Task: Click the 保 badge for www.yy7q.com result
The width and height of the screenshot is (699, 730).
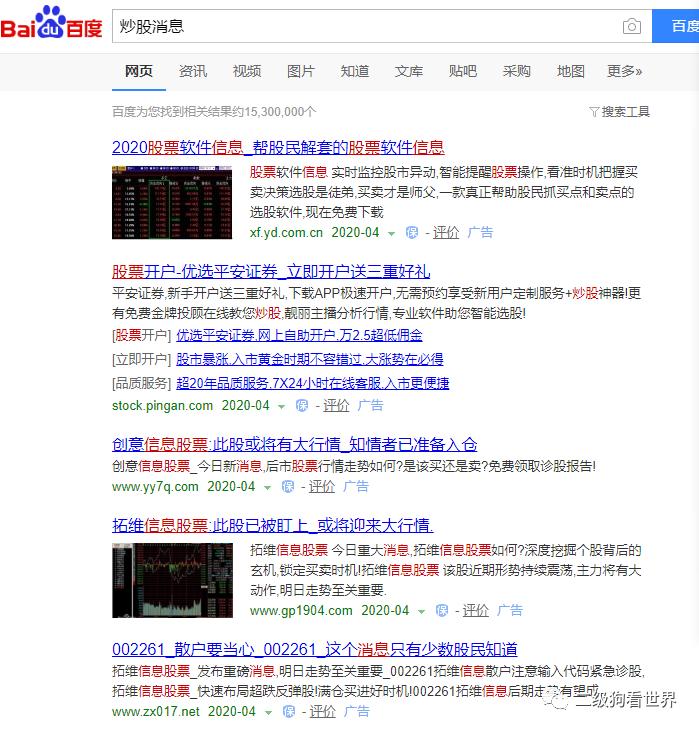Action: [x=288, y=487]
